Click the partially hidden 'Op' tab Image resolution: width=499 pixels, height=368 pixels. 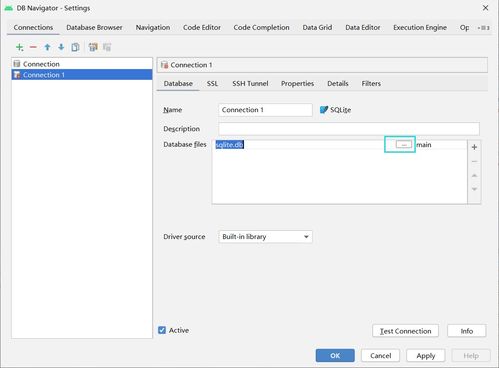464,28
